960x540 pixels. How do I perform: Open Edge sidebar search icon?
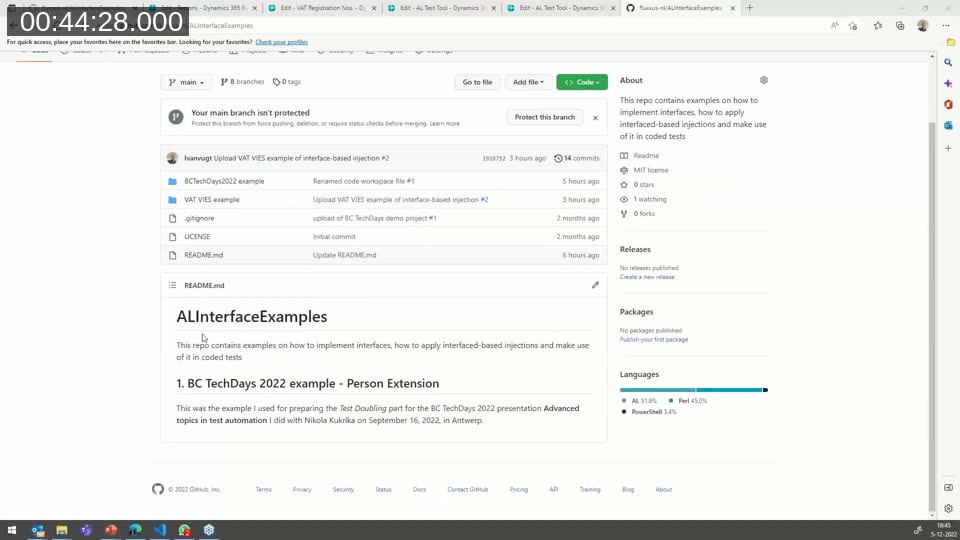click(948, 62)
